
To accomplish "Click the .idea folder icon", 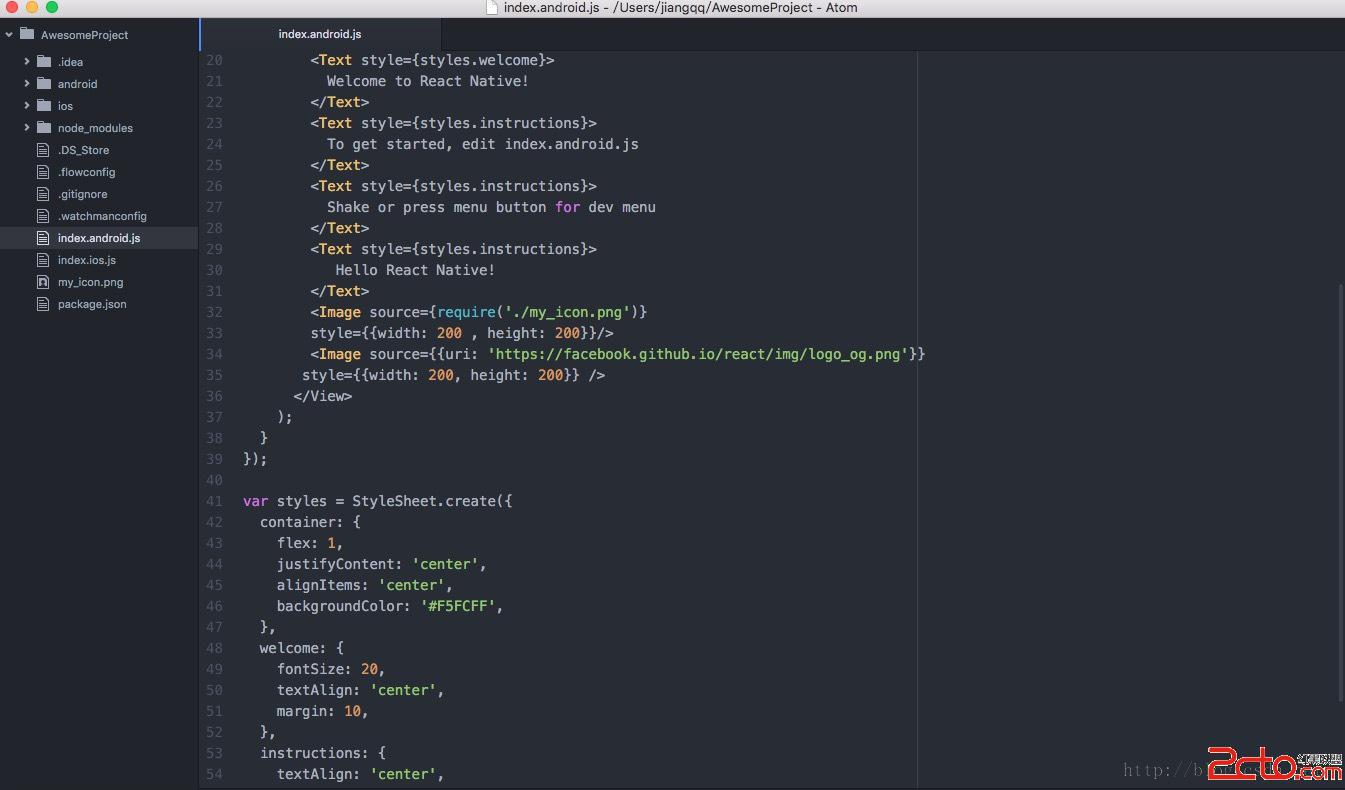I will tap(43, 62).
